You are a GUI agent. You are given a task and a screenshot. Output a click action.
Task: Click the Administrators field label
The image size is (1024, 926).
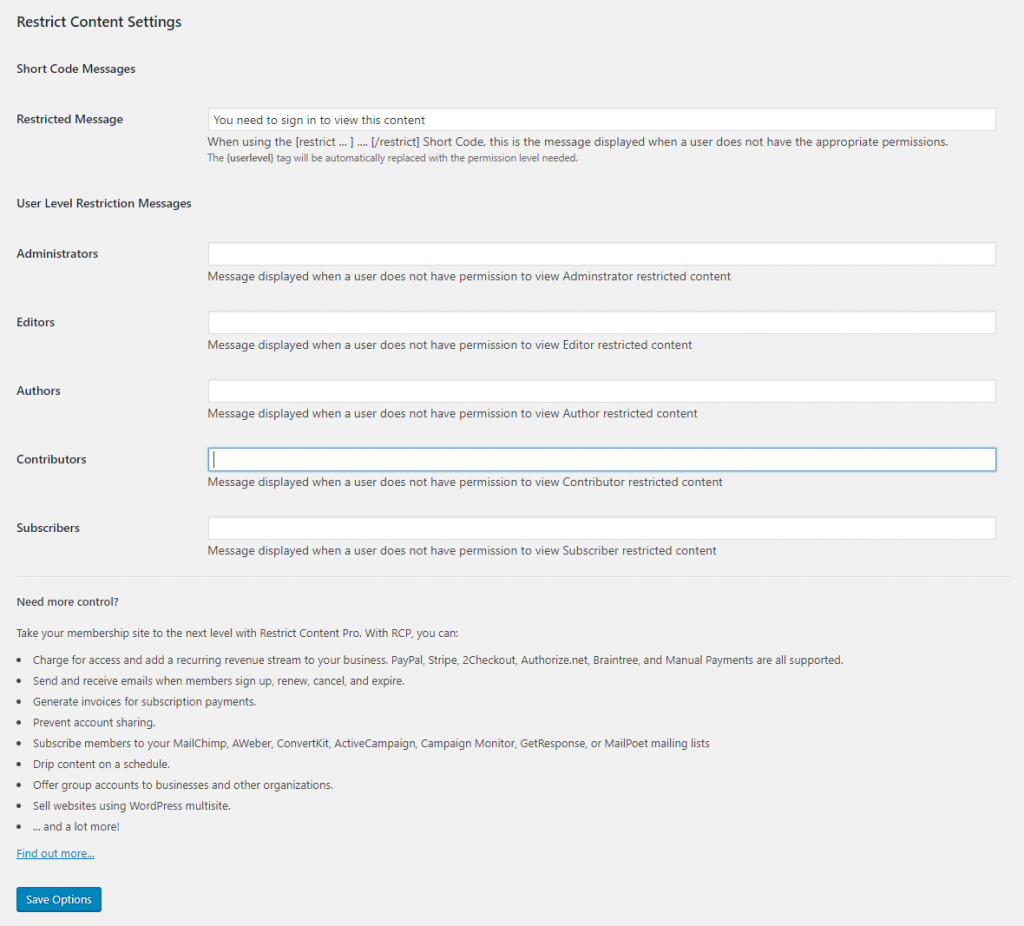click(x=56, y=253)
